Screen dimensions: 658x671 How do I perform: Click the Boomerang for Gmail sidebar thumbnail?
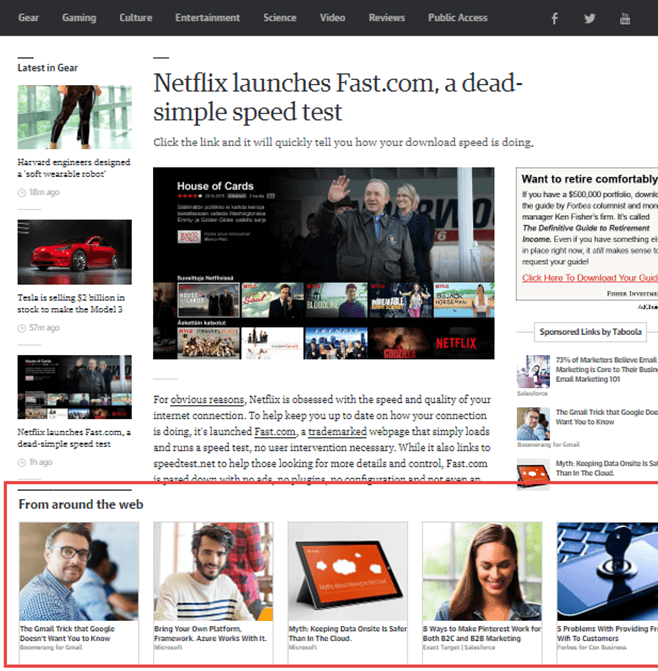533,424
